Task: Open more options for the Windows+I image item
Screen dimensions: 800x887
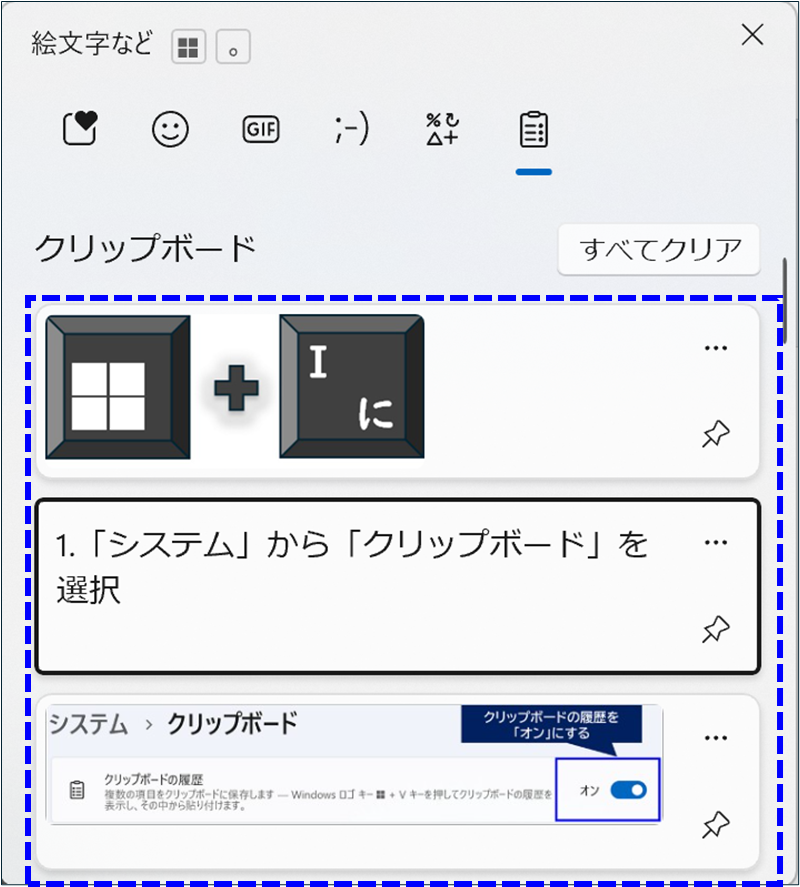Action: pos(715,348)
